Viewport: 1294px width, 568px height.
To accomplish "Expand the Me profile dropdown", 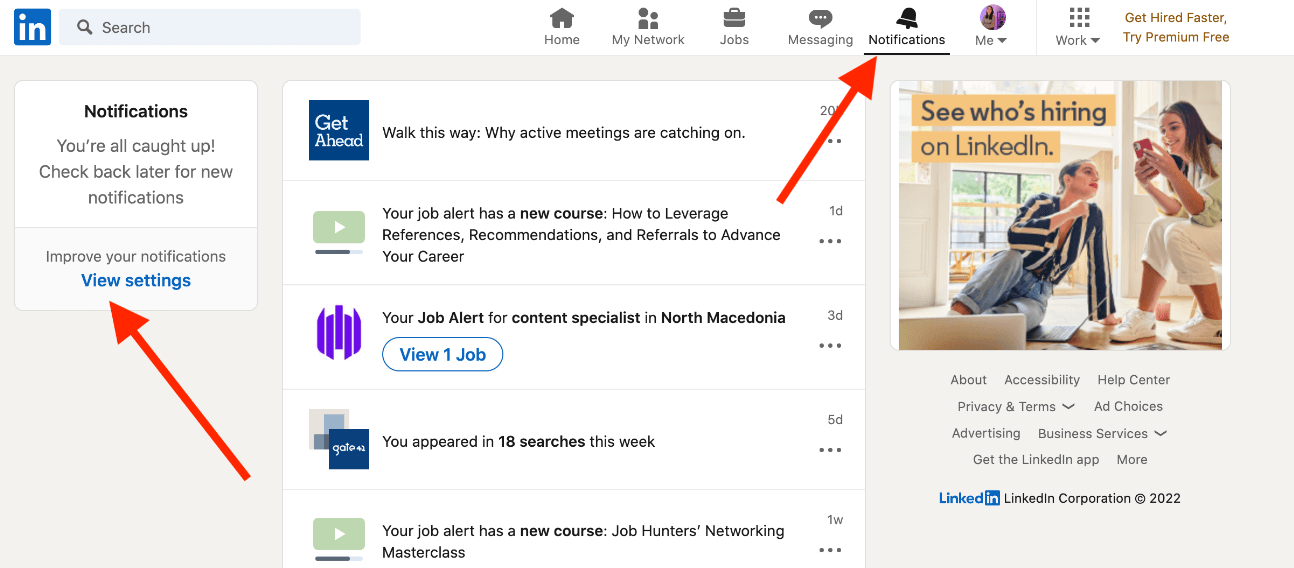I will pyautogui.click(x=992, y=27).
